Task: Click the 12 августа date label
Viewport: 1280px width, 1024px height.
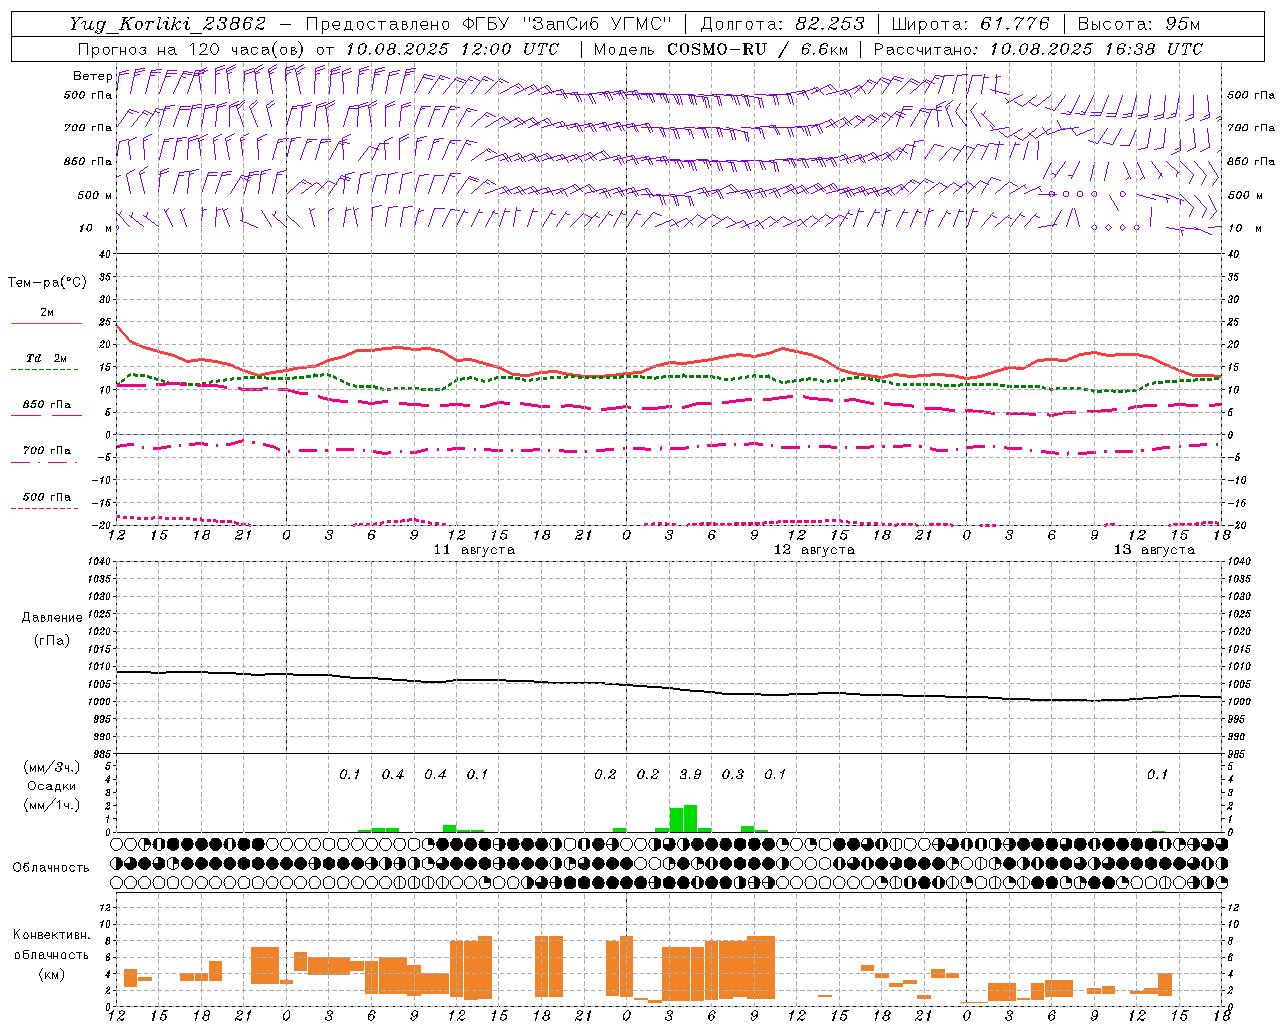Action: tap(814, 550)
